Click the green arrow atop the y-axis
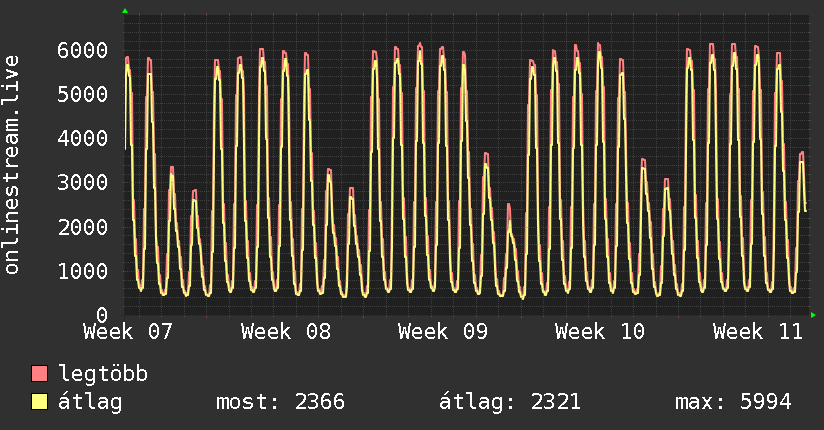The image size is (824, 430). [x=125, y=11]
